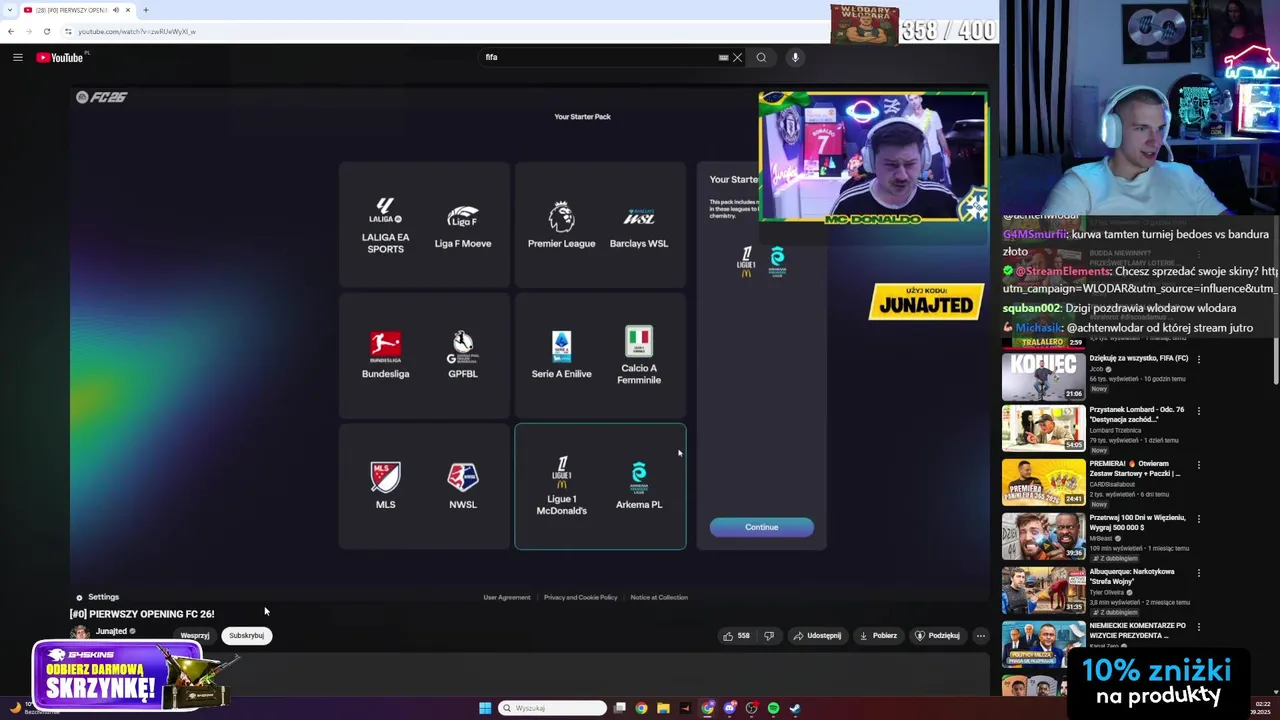The image size is (1280, 720).
Task: Open File Explorer from the taskbar
Action: 663,708
